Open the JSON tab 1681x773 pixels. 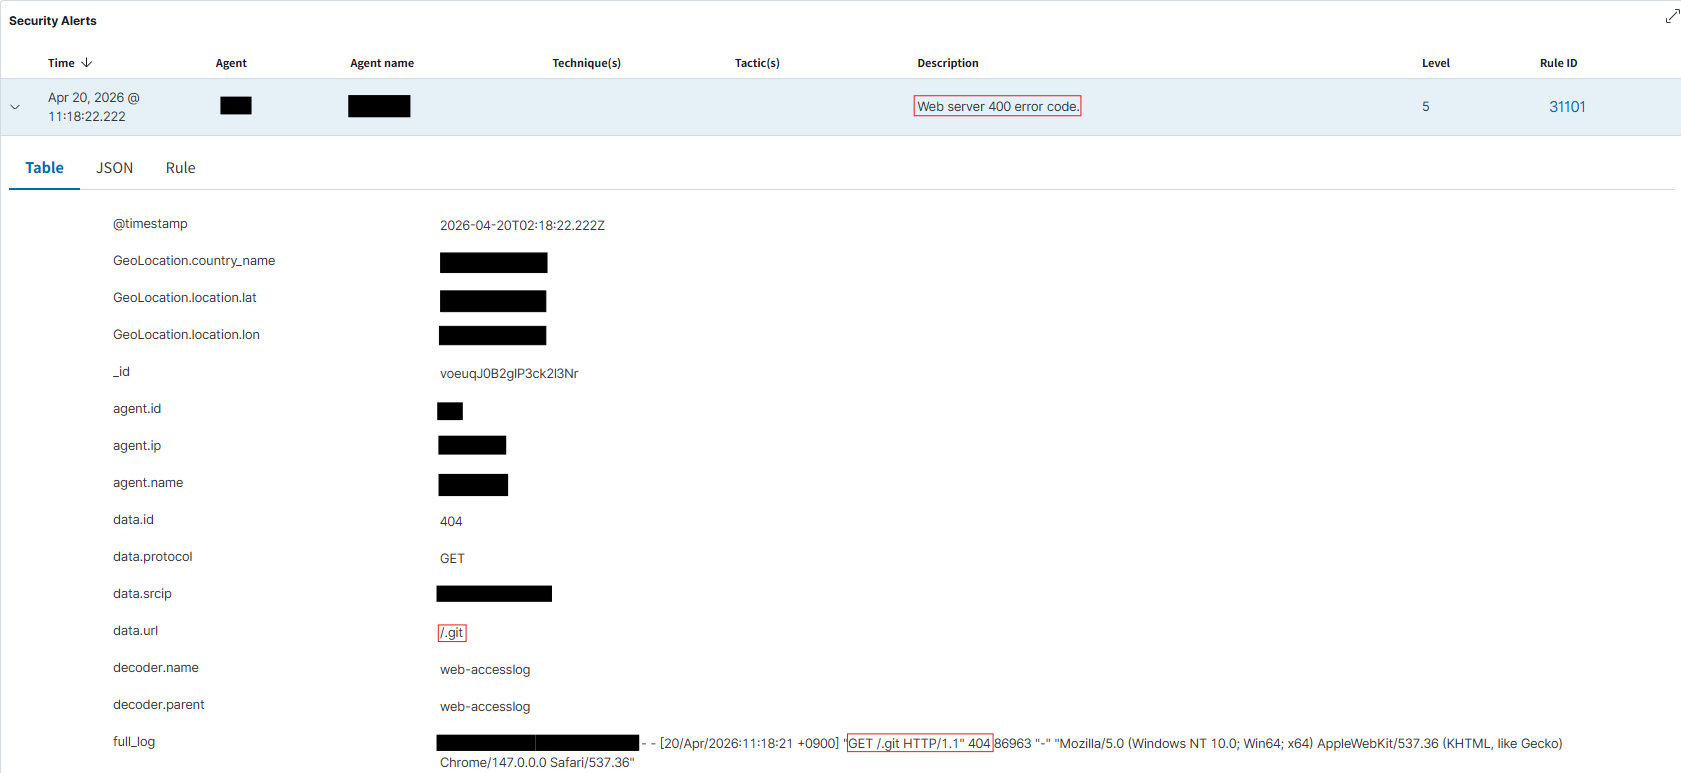tap(114, 168)
